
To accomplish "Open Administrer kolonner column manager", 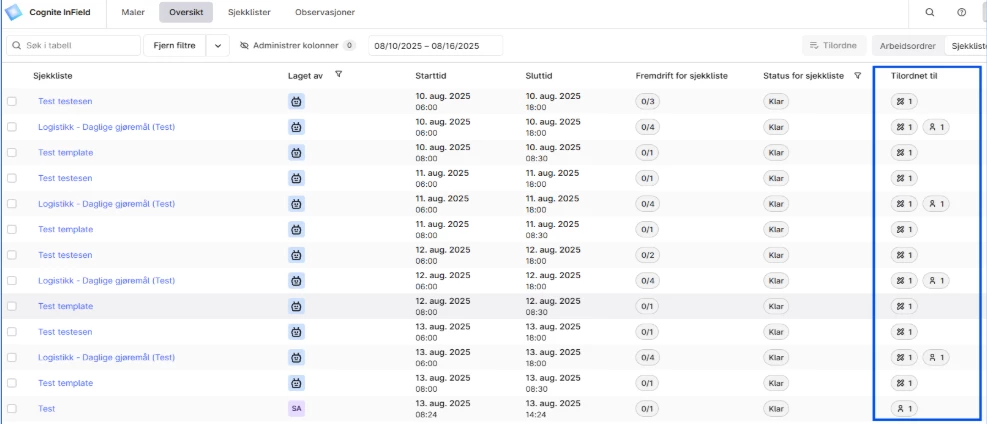I will click(x=298, y=46).
